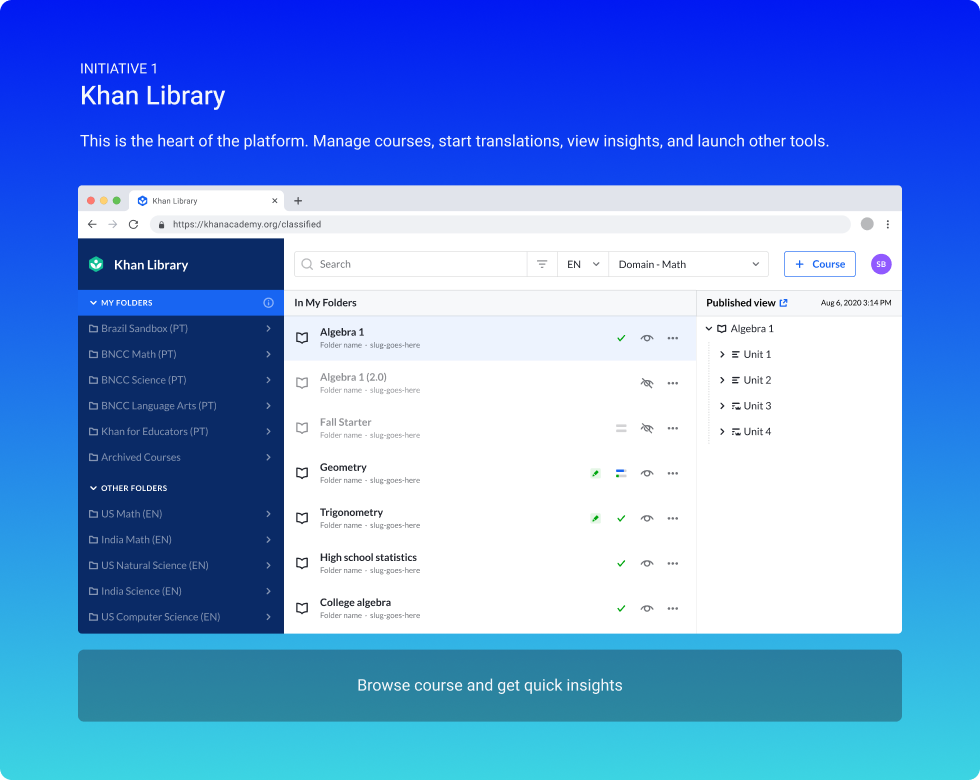Toggle visibility eye for High school statistics
Screen dimensions: 980x780
pyautogui.click(x=647, y=563)
